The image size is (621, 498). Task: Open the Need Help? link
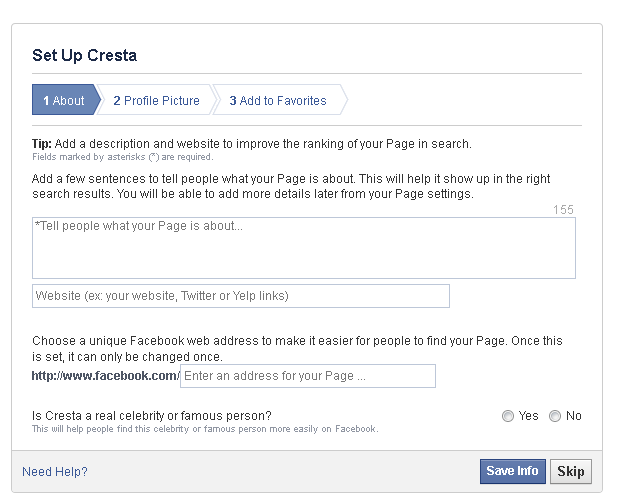click(x=55, y=471)
